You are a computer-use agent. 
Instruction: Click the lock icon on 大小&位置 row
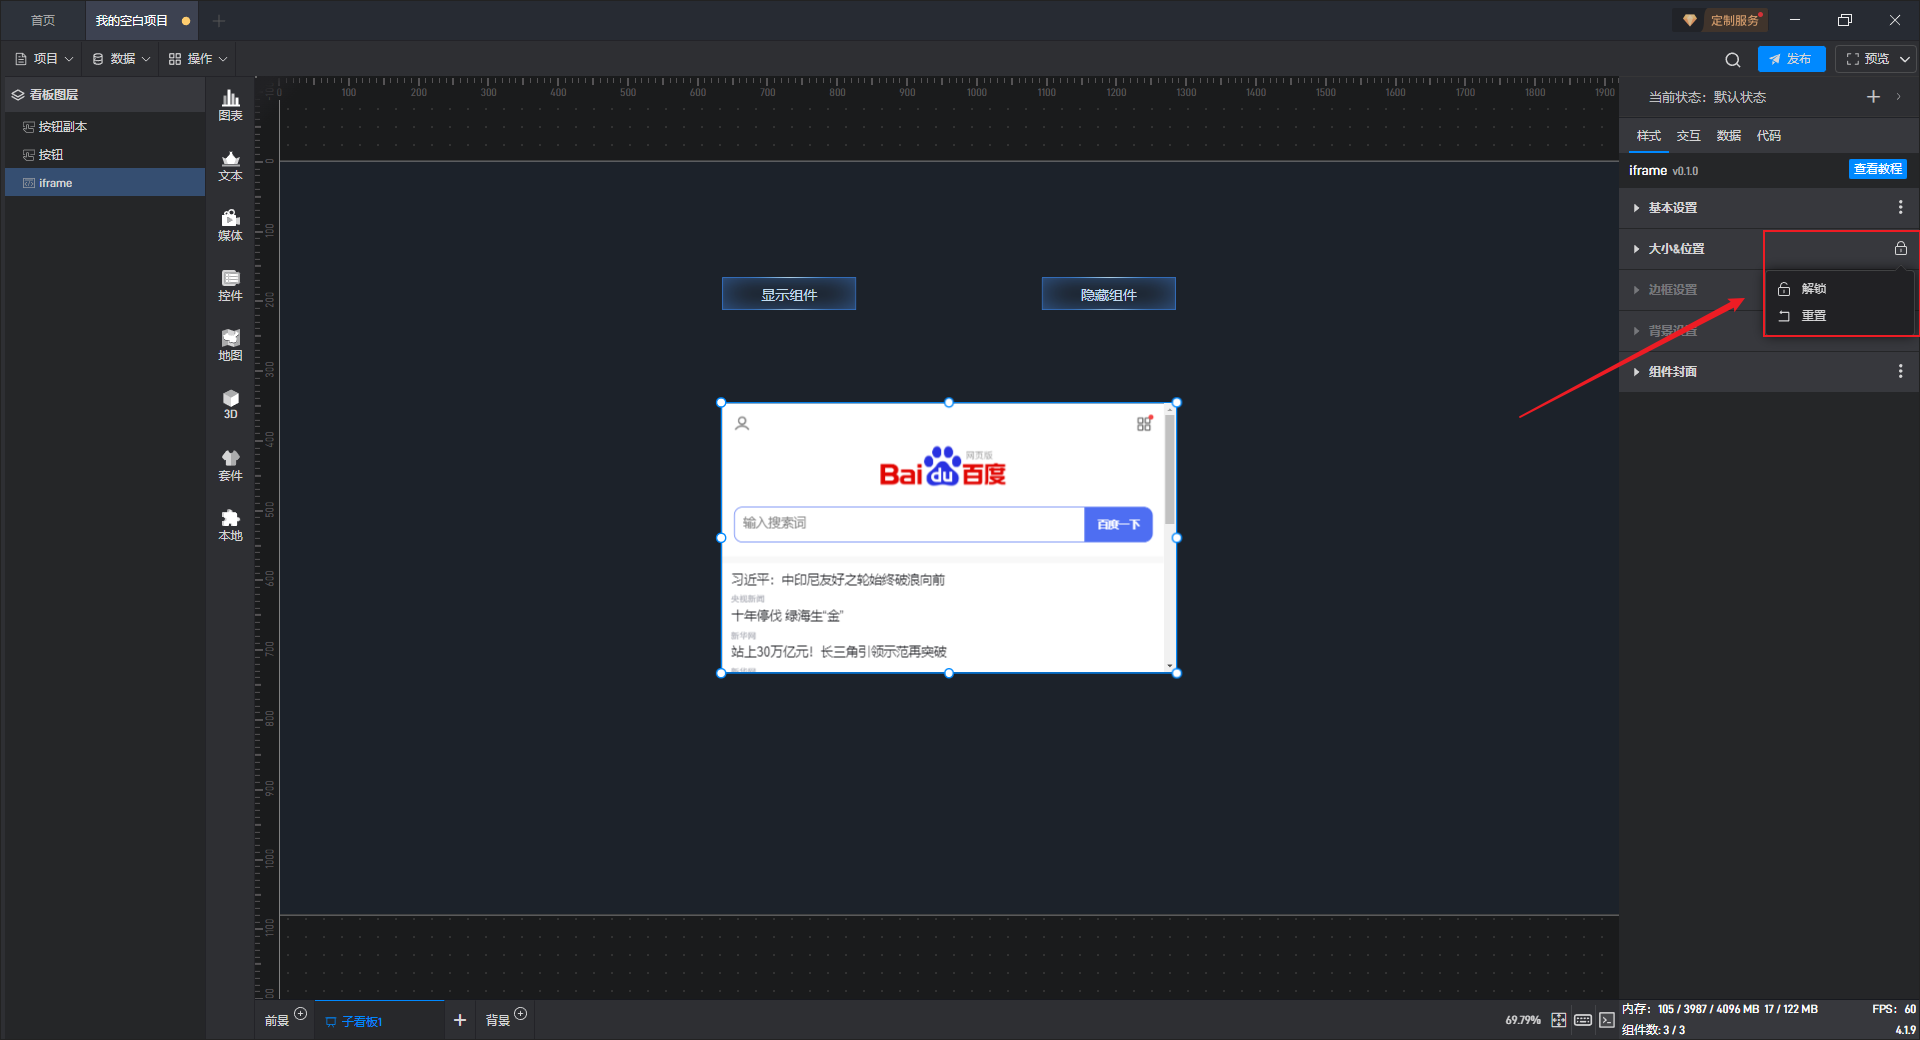coord(1900,248)
